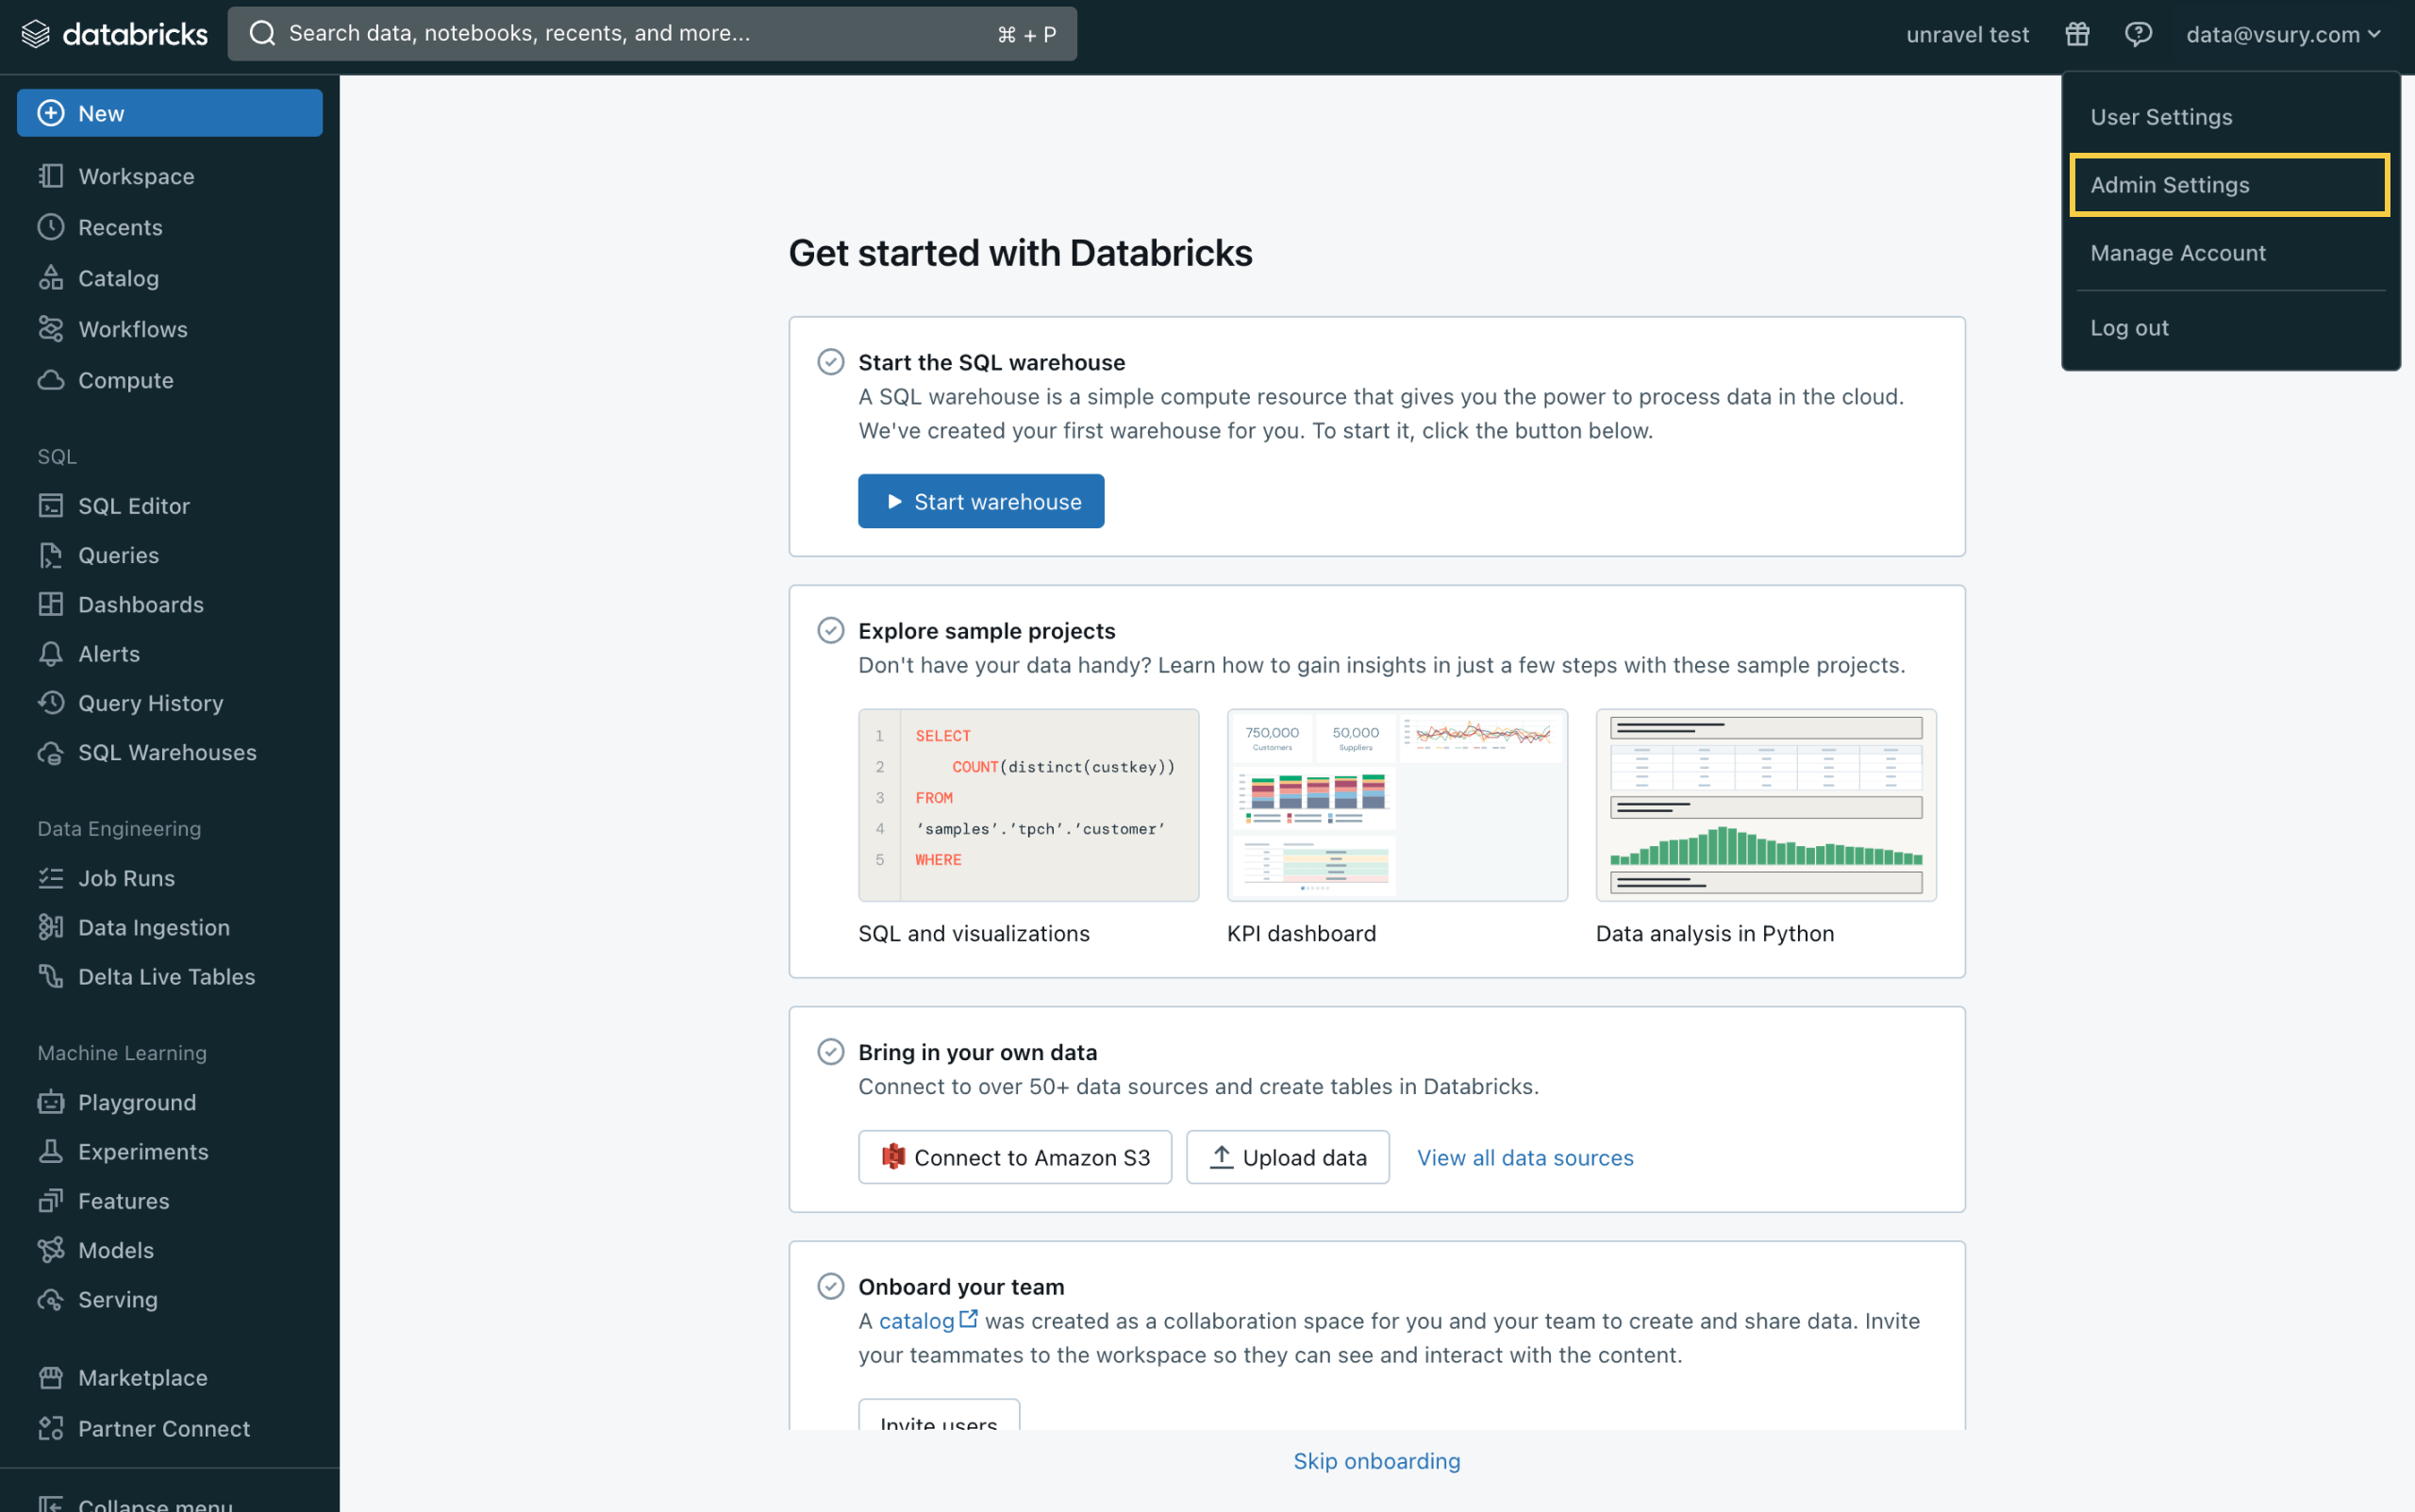
Task: Open the Data analysis in Python thumbnail
Action: 1766,805
